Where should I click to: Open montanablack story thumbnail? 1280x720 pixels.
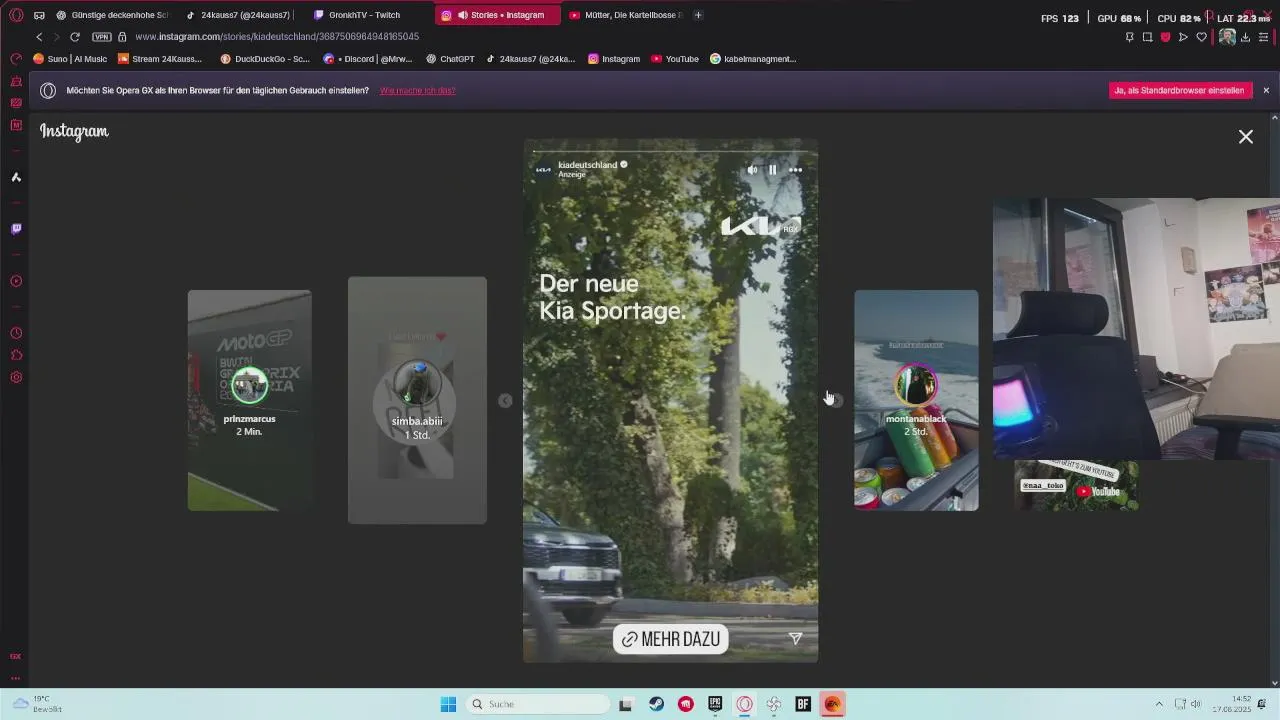pos(916,400)
